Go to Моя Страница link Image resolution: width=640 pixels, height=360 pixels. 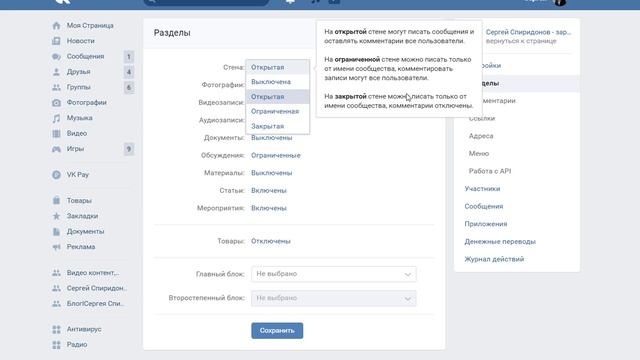[x=90, y=25]
